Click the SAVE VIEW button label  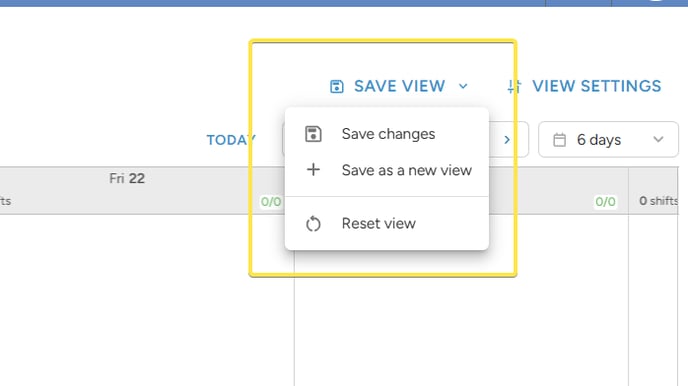[x=399, y=86]
